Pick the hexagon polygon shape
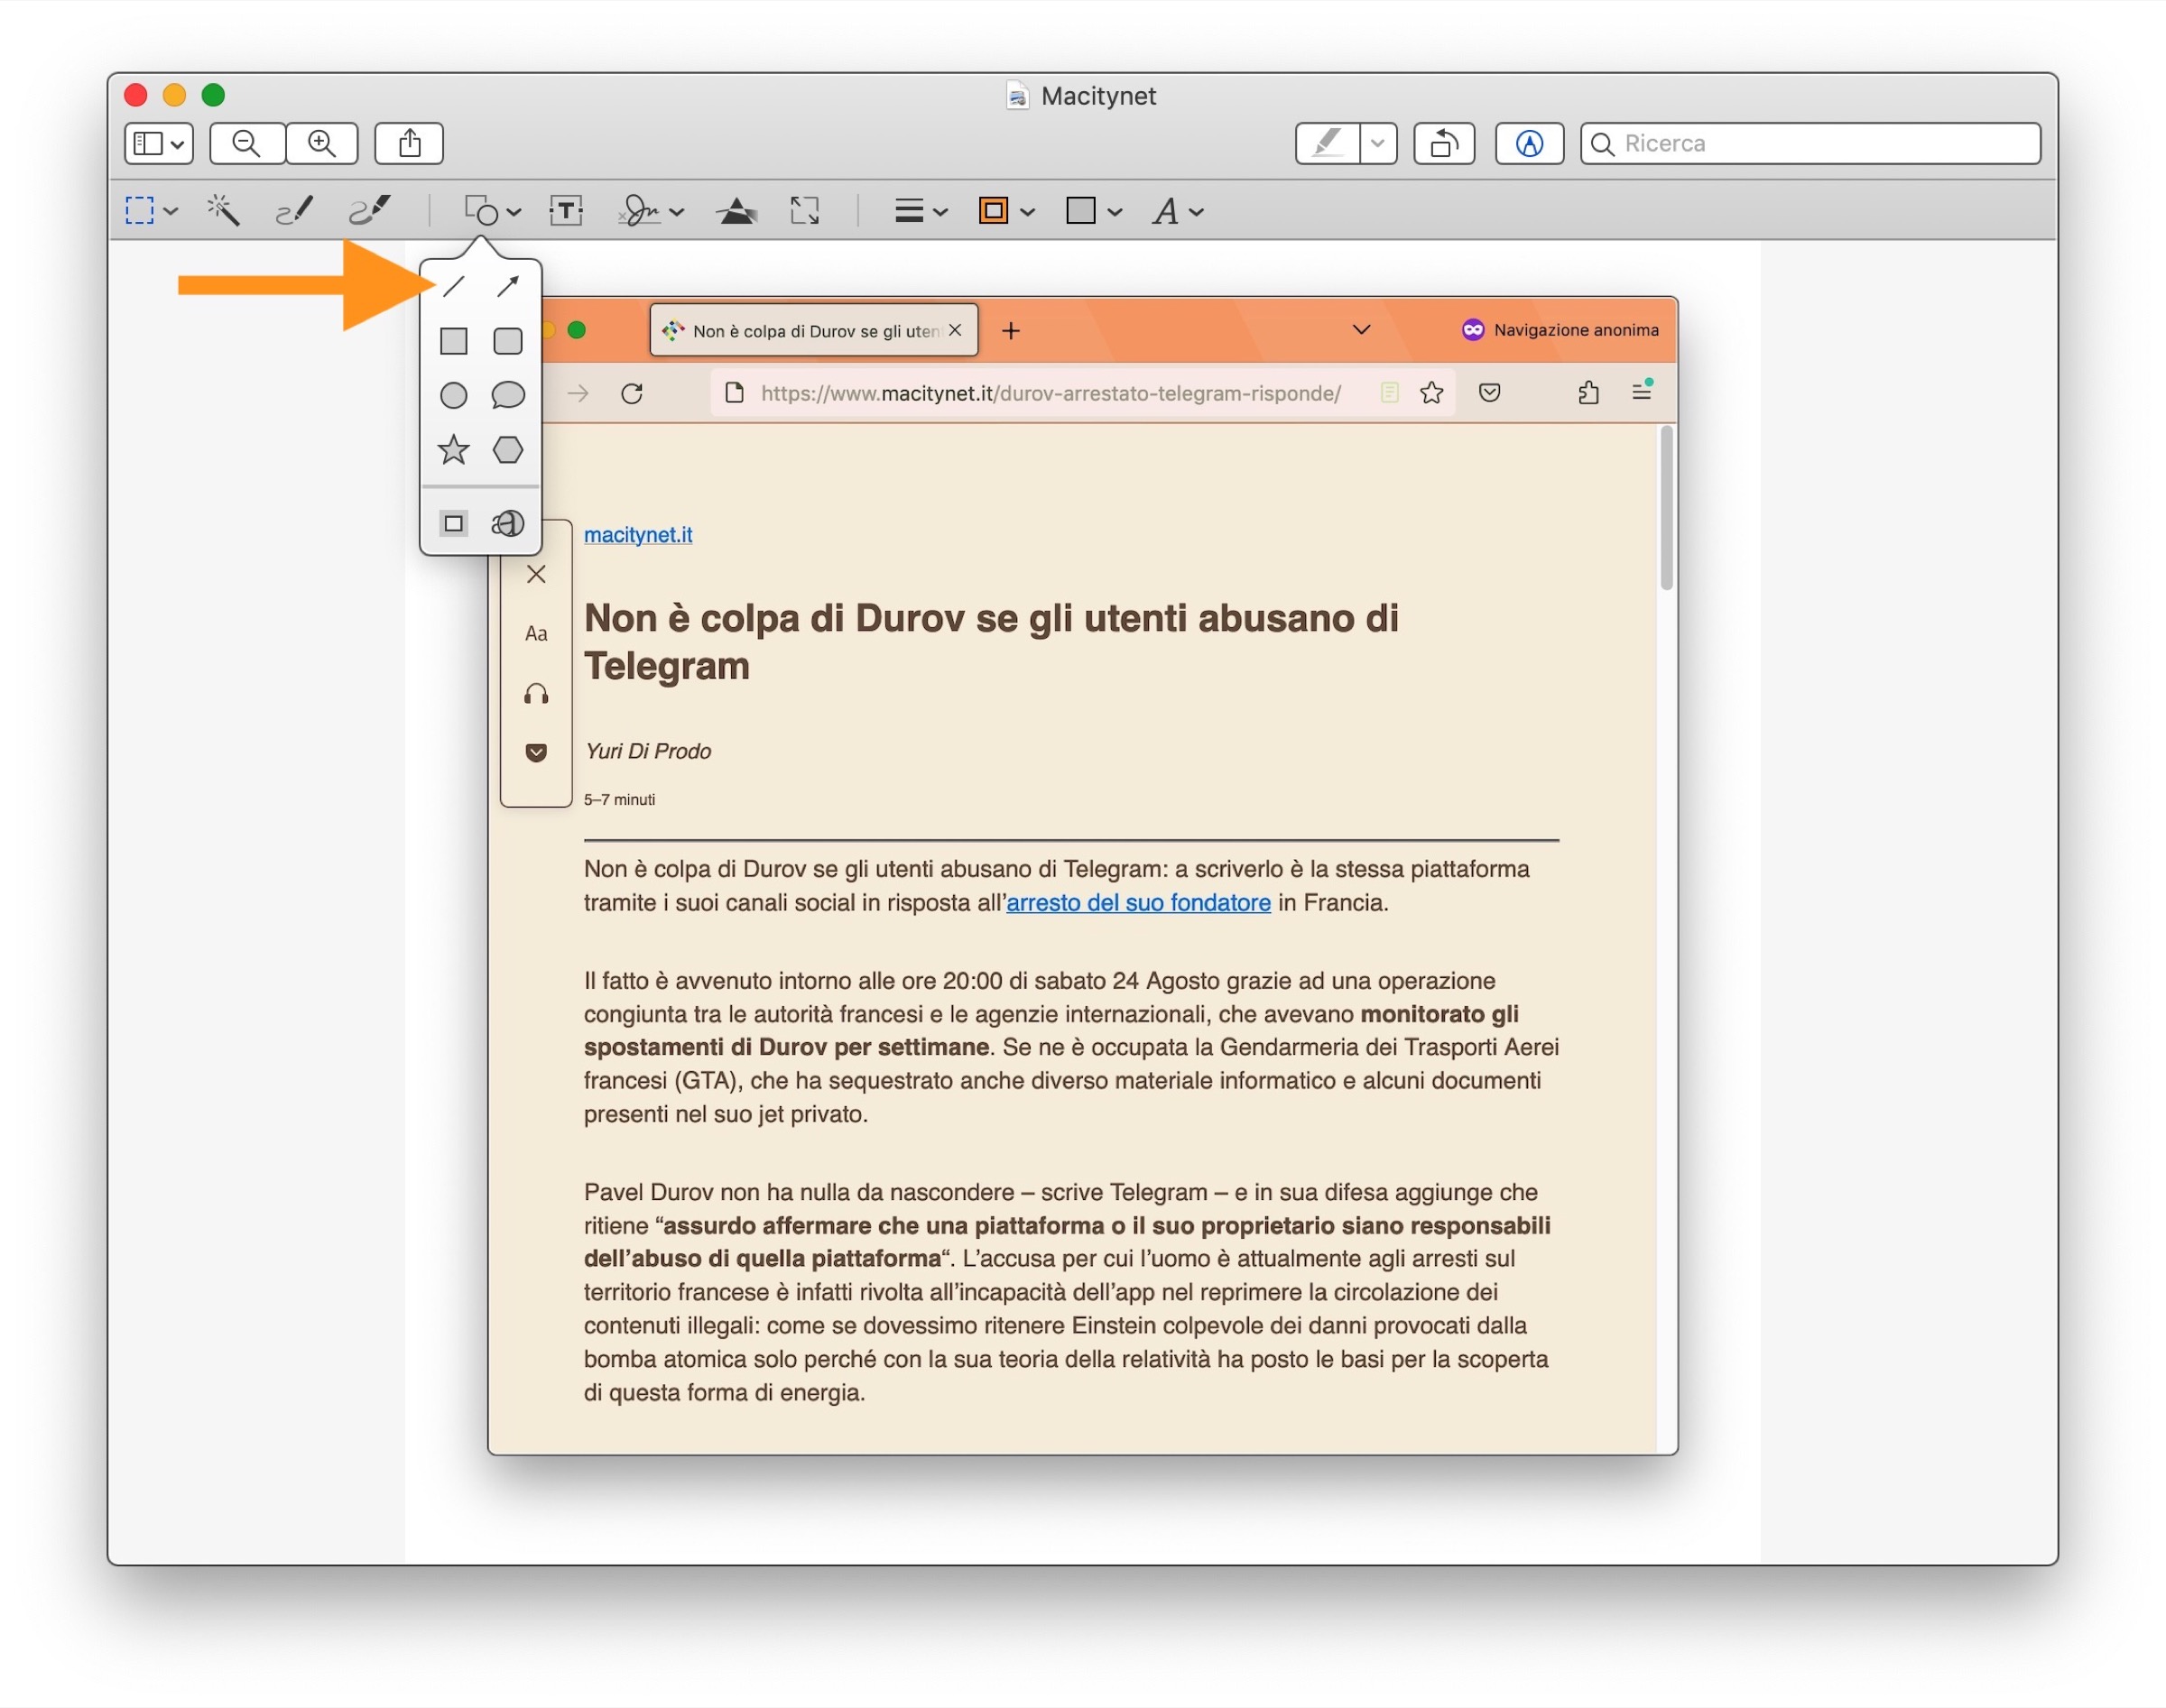The height and width of the screenshot is (1708, 2166). point(508,450)
